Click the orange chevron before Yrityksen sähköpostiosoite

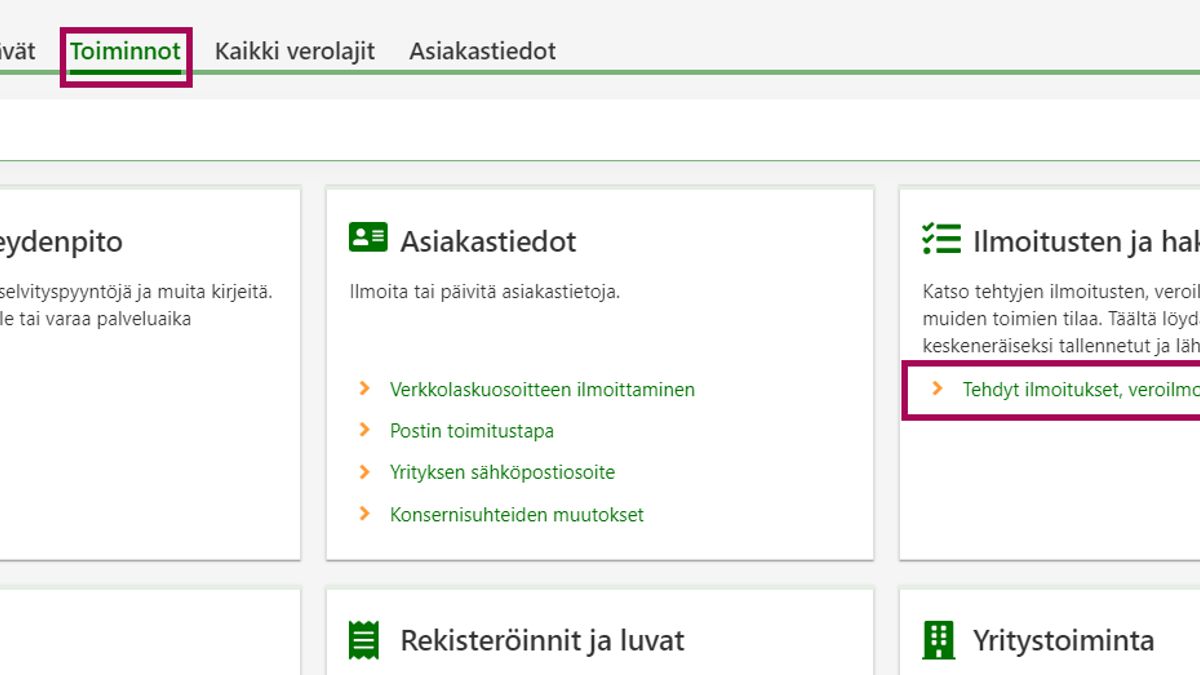pyautogui.click(x=365, y=472)
